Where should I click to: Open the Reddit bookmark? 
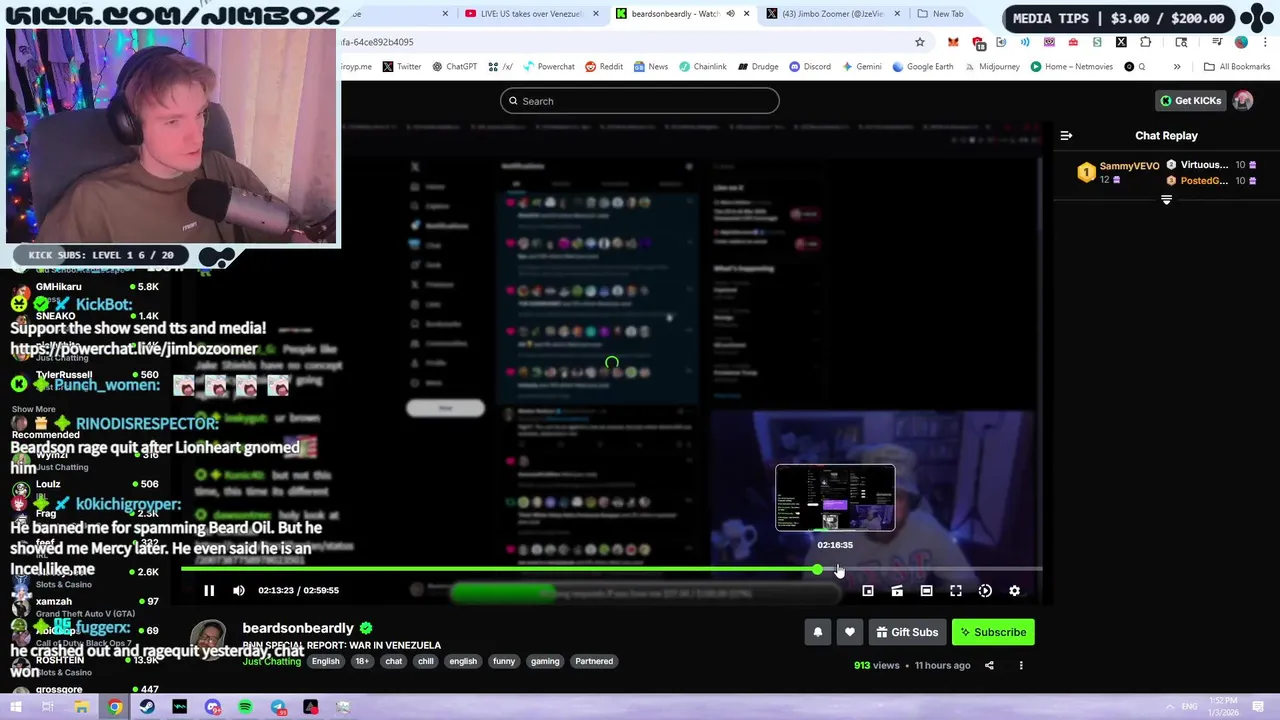coord(604,67)
